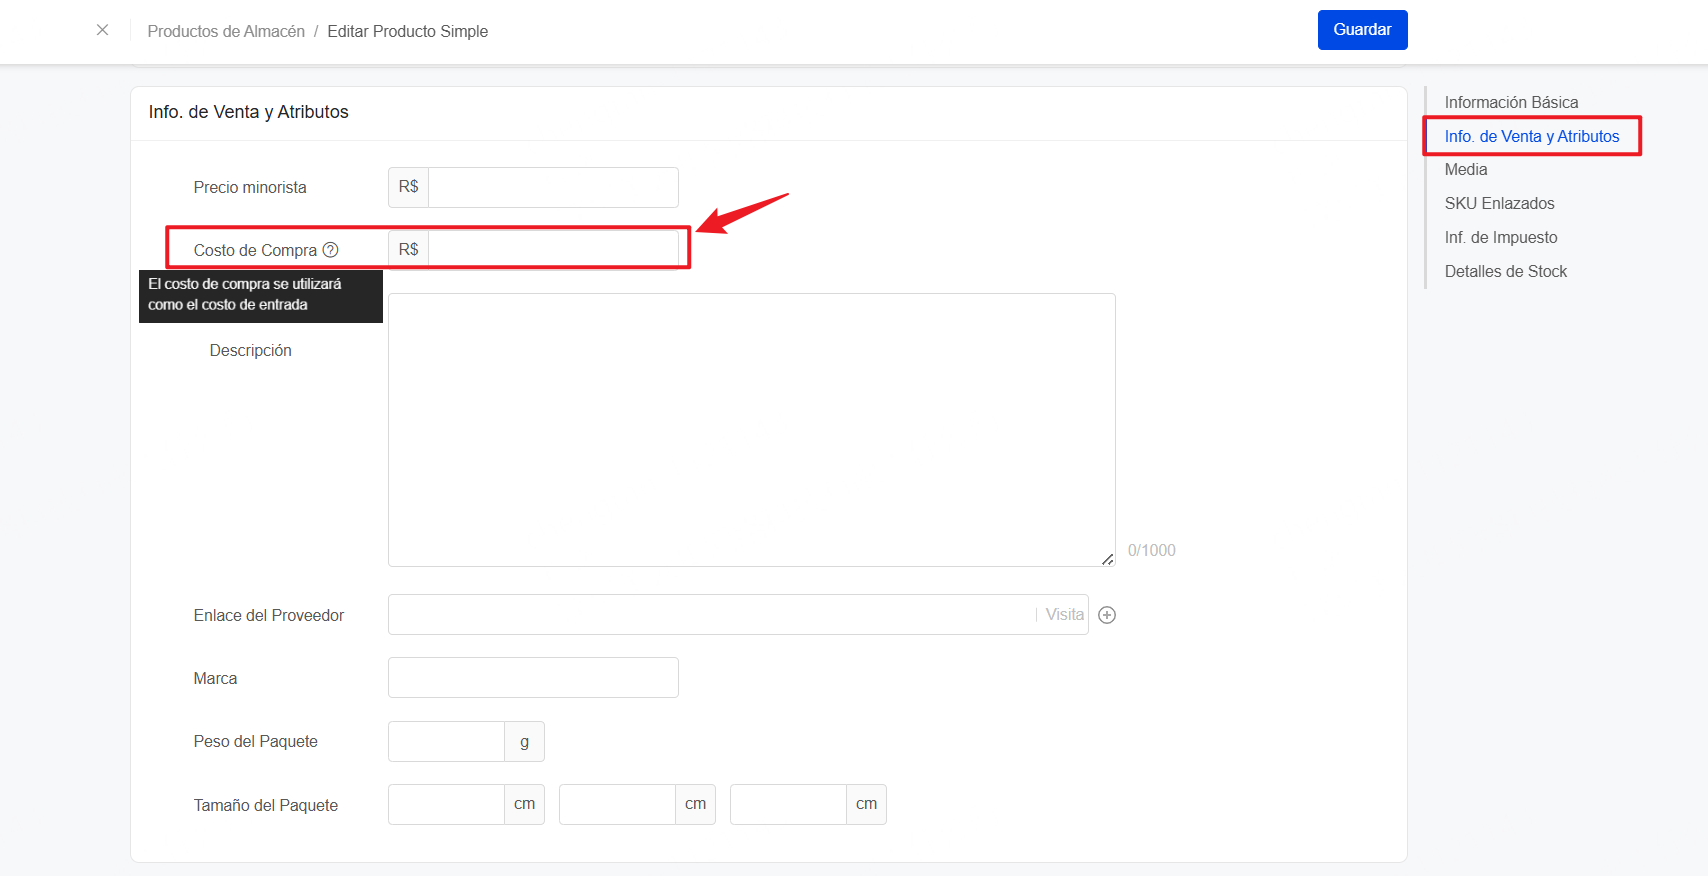The image size is (1708, 876).
Task: Click the Guardar button
Action: click(x=1362, y=30)
